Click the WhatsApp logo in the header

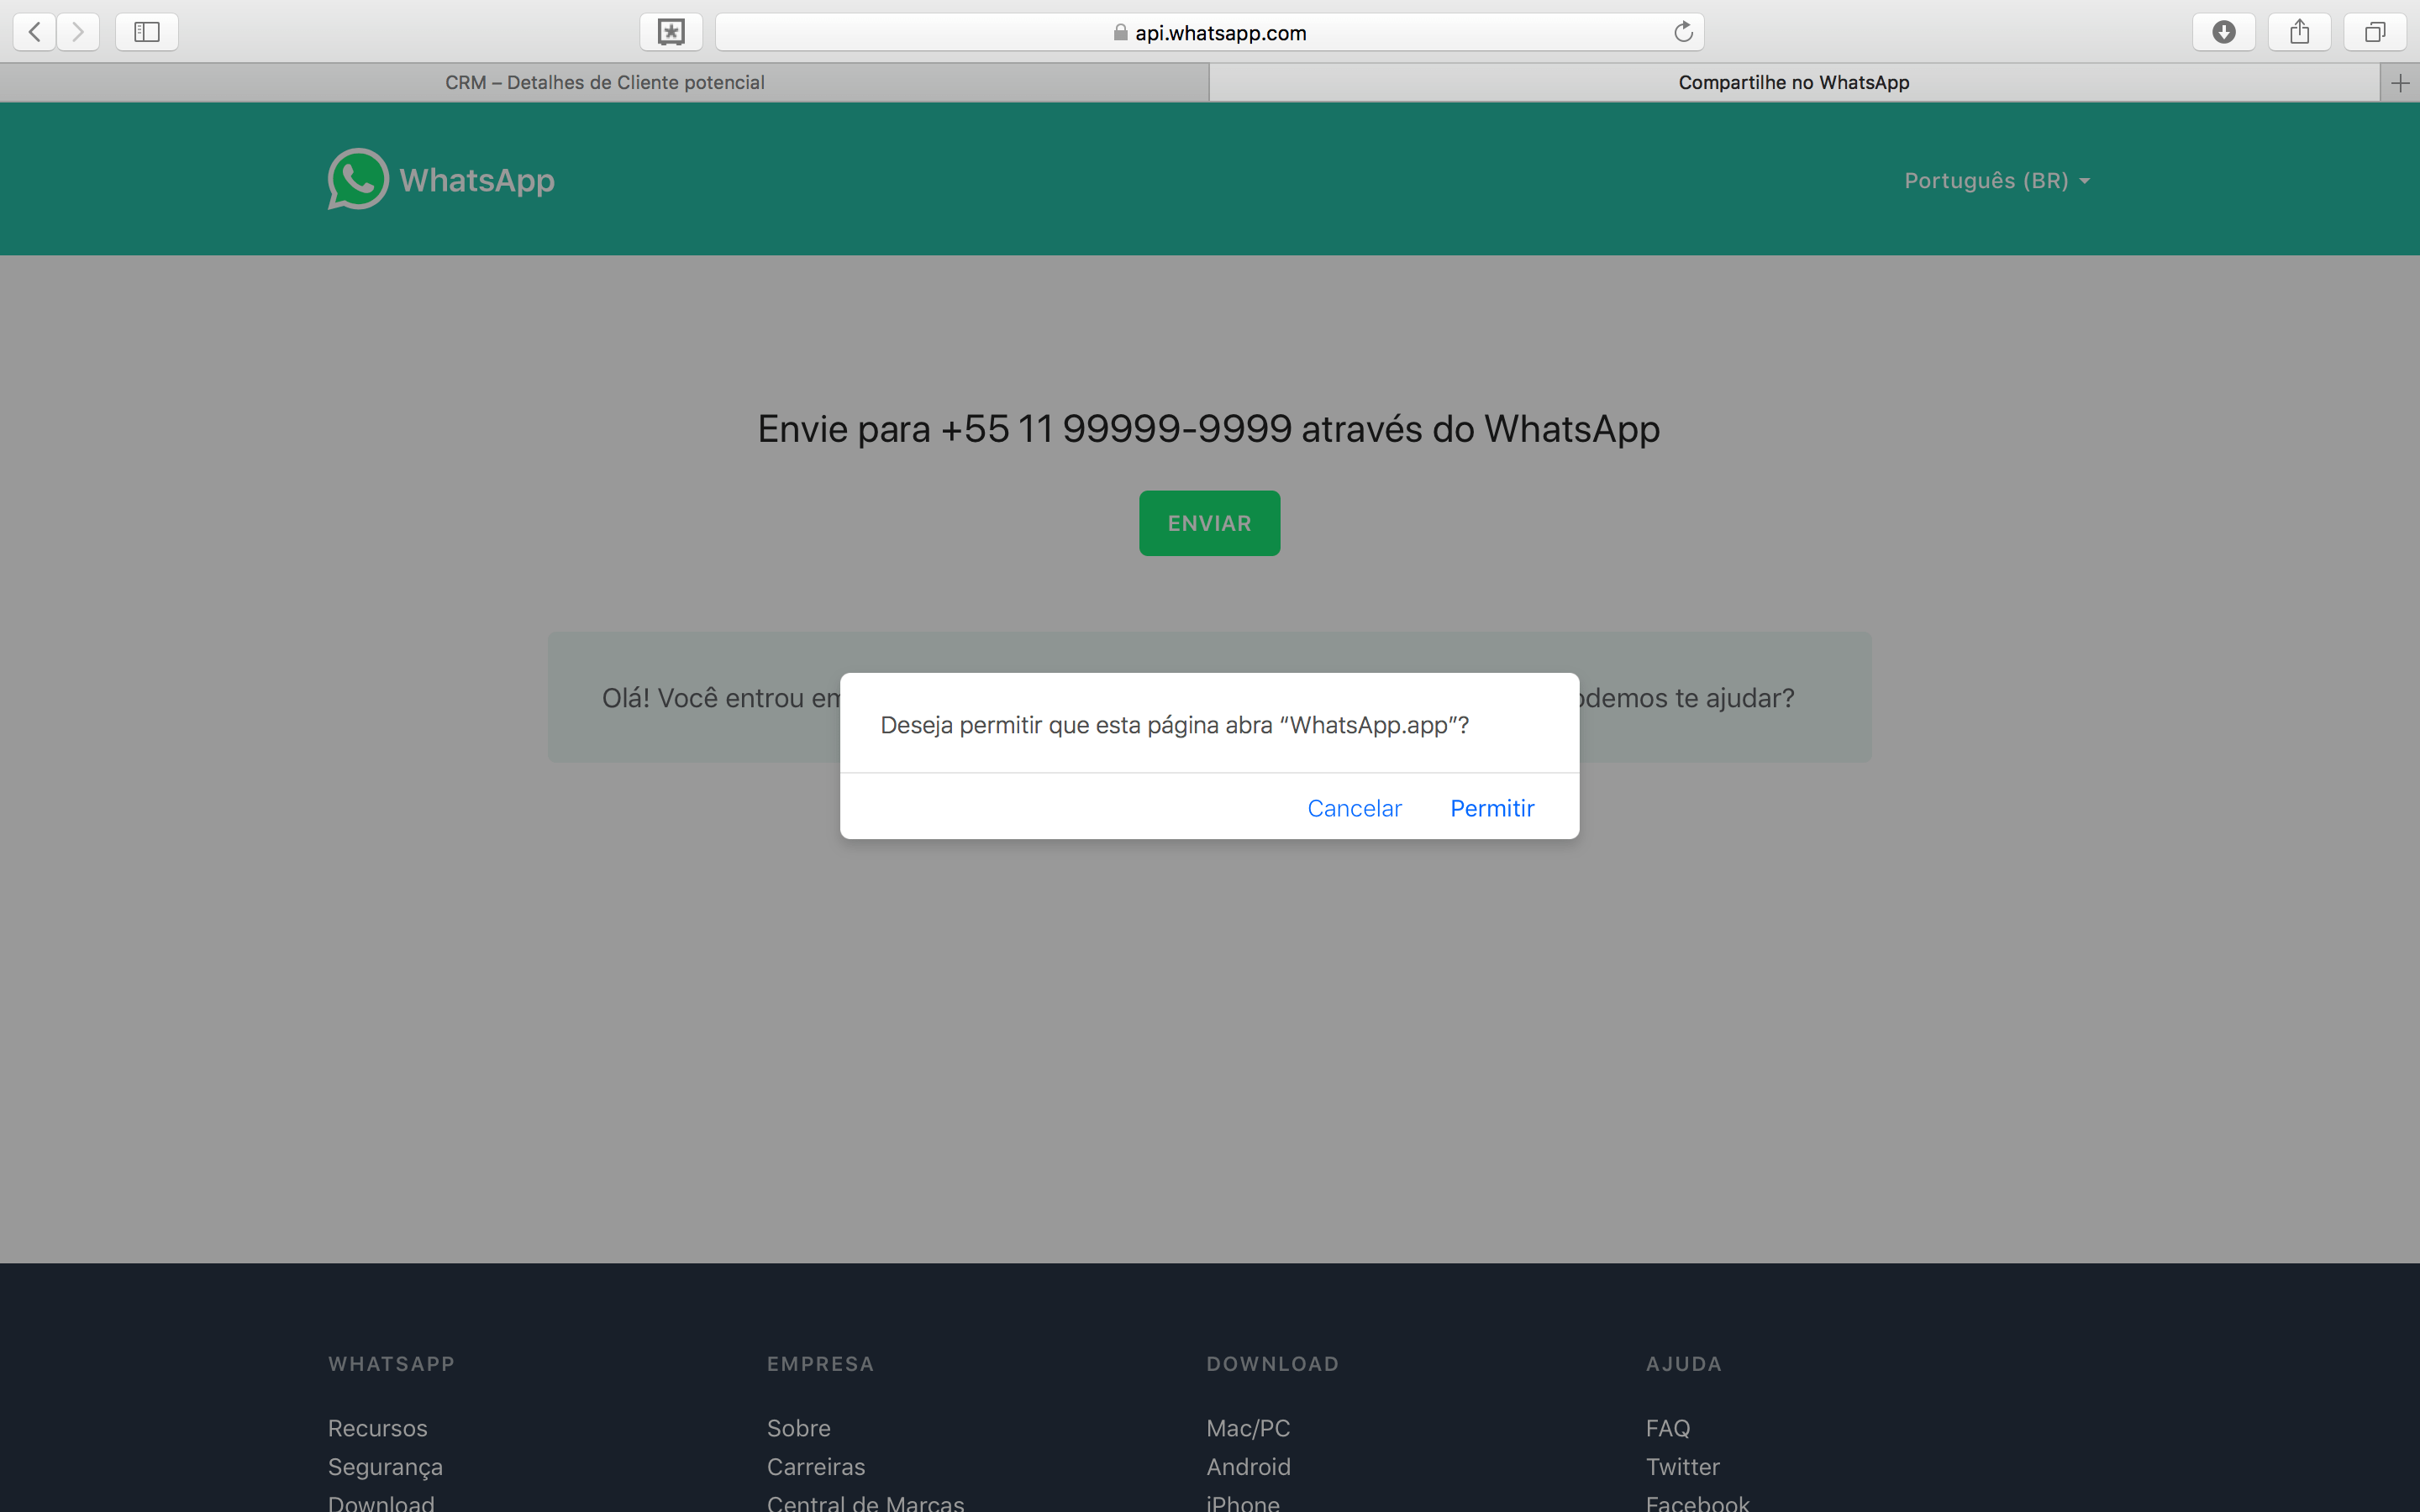tap(441, 180)
